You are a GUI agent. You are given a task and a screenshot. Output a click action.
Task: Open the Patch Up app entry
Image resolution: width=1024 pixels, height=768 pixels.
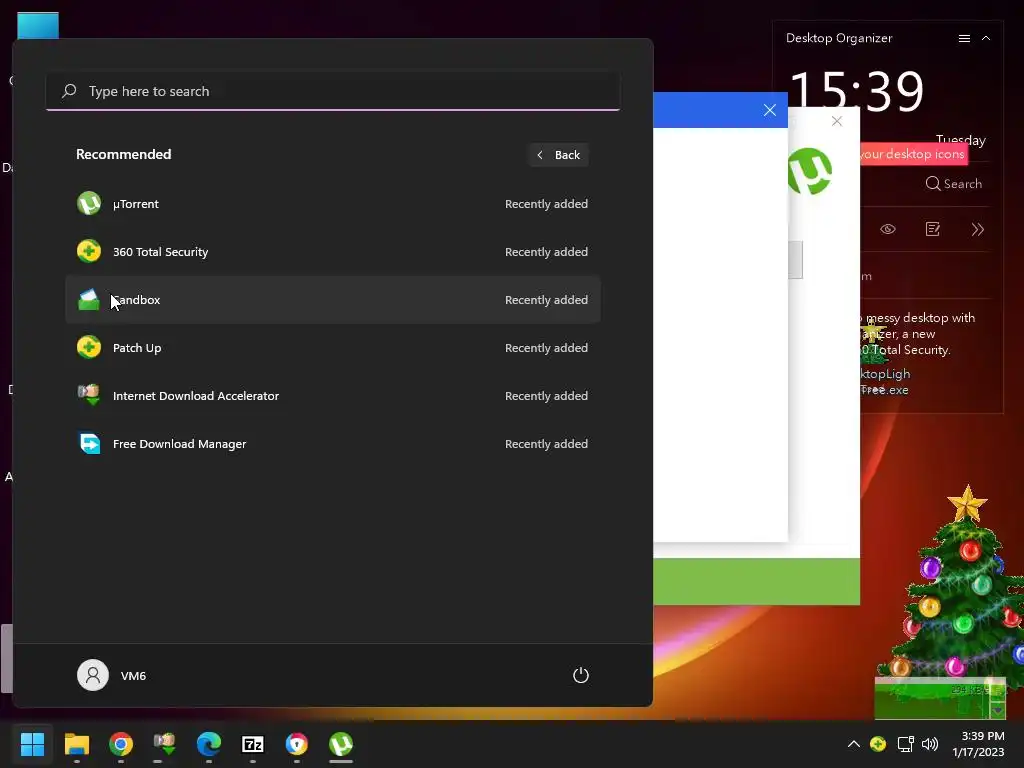tap(332, 348)
